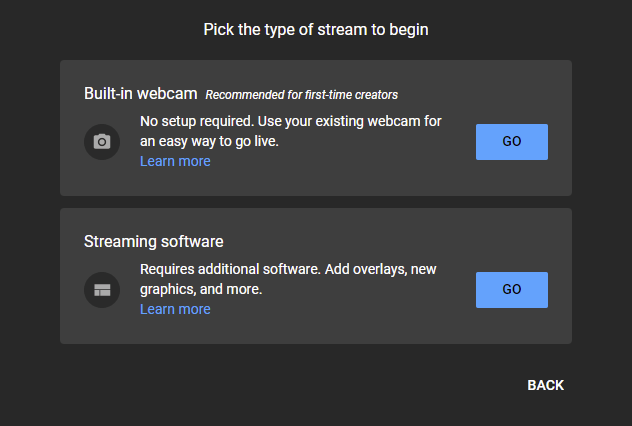Click the layout icon for Streaming software
This screenshot has width=632, height=426.
(x=101, y=290)
